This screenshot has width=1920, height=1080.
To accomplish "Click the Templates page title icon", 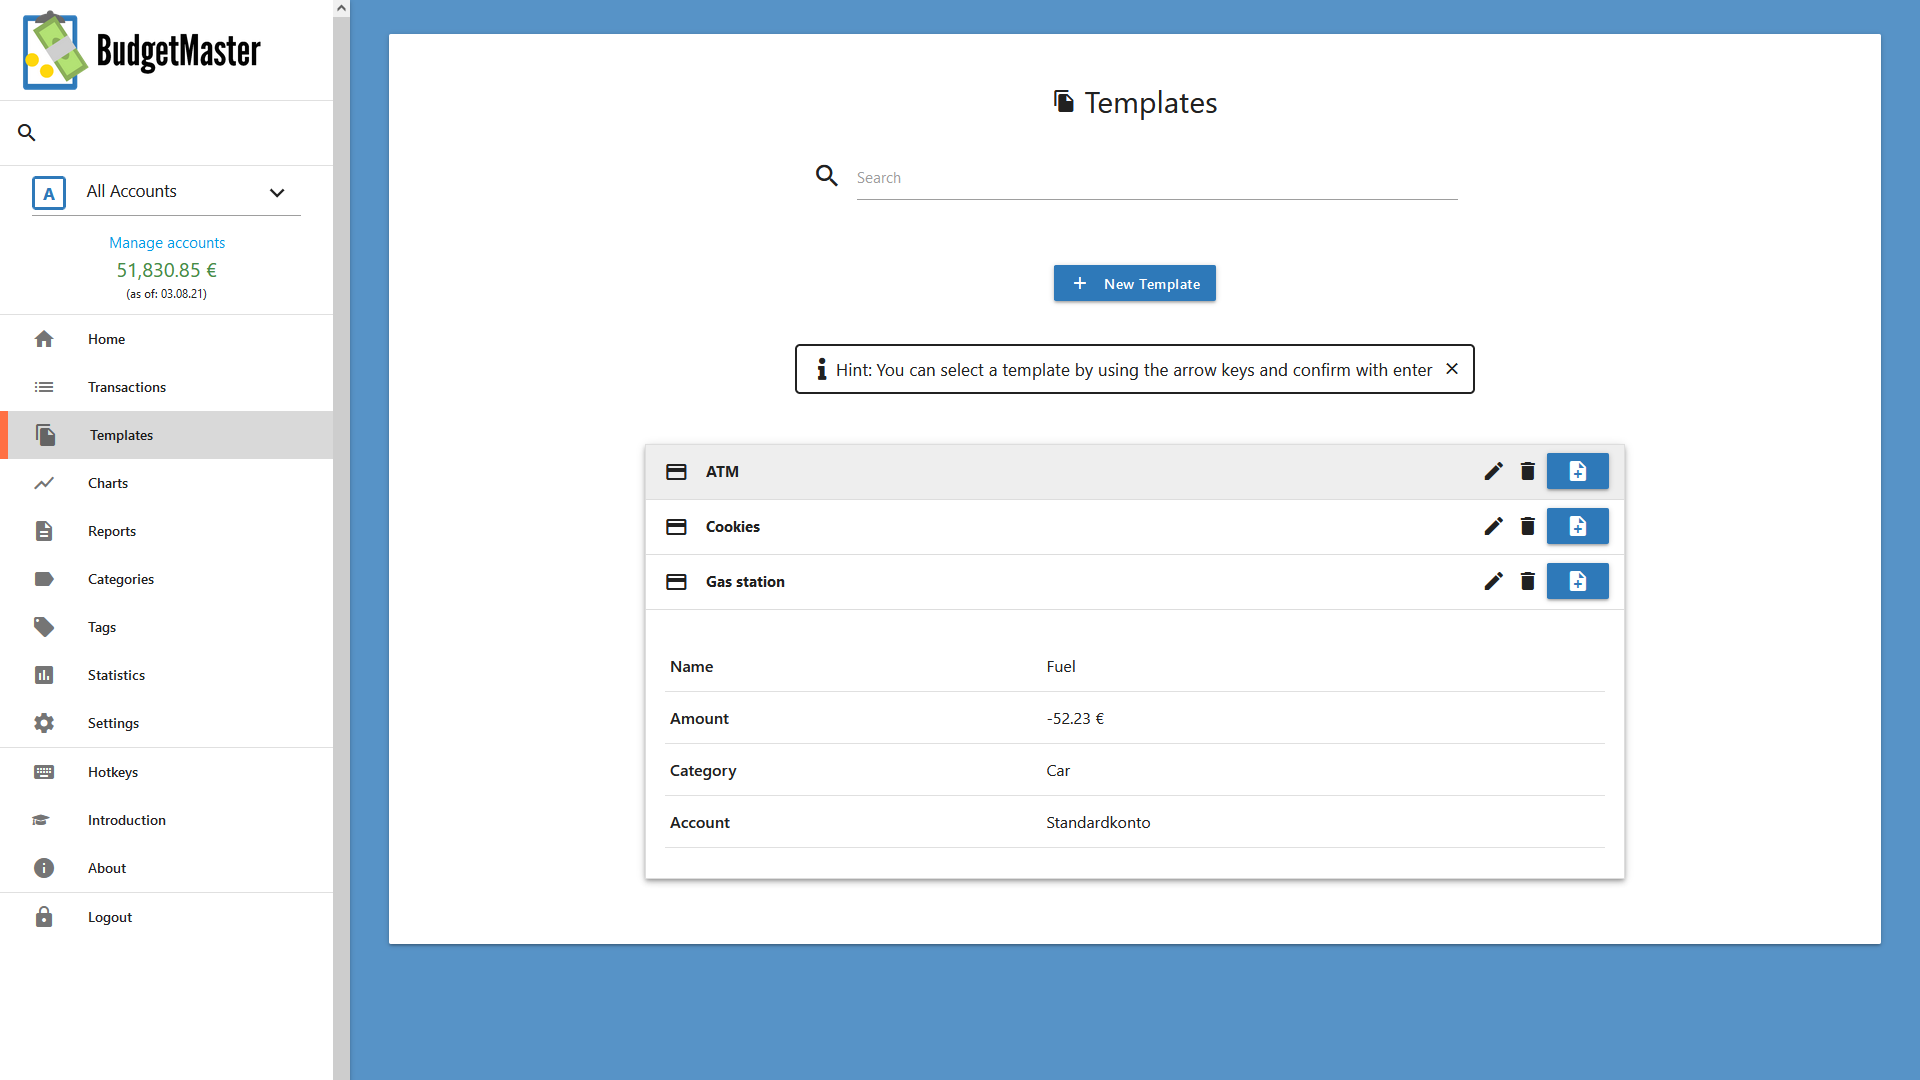I will [1064, 101].
